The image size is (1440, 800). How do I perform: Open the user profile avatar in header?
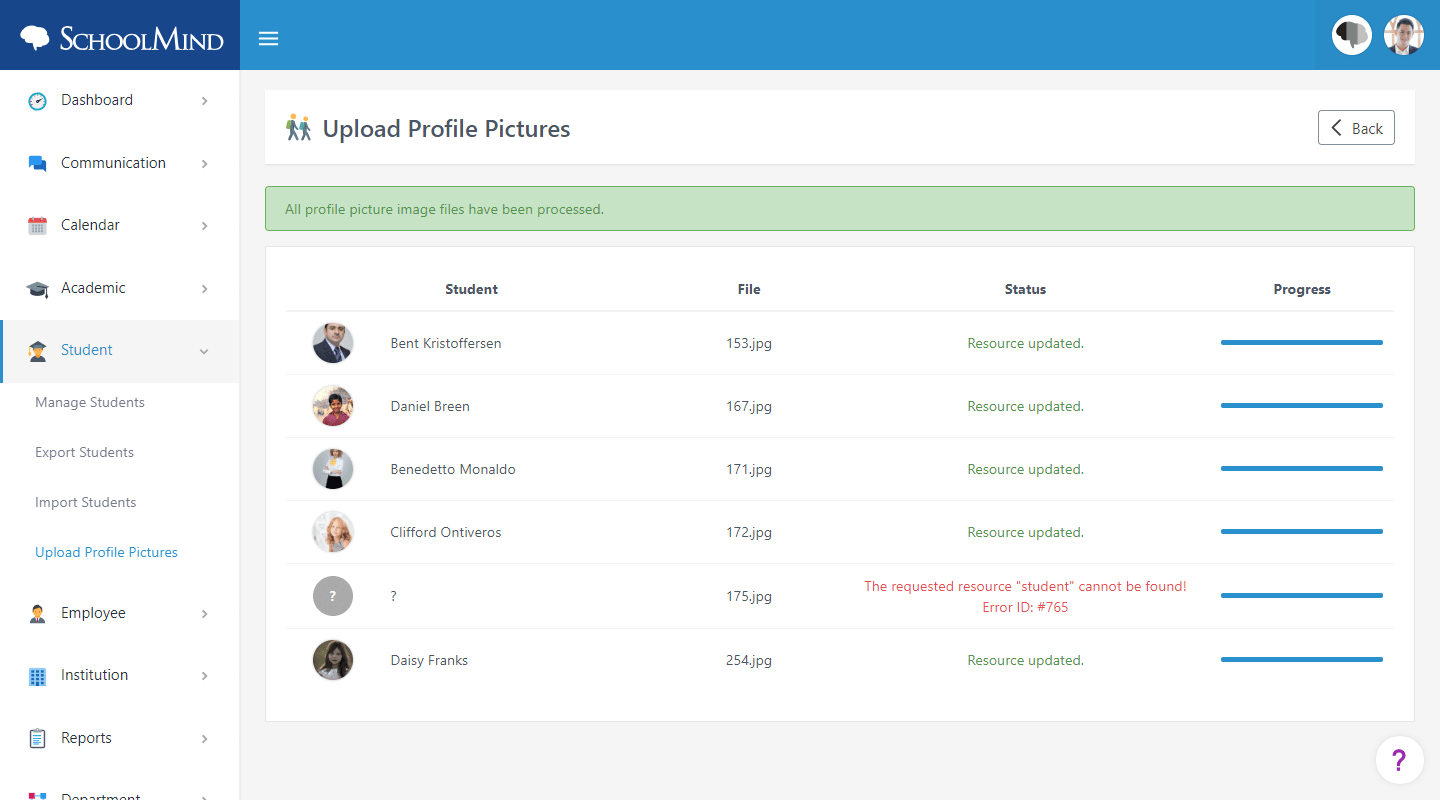1404,35
